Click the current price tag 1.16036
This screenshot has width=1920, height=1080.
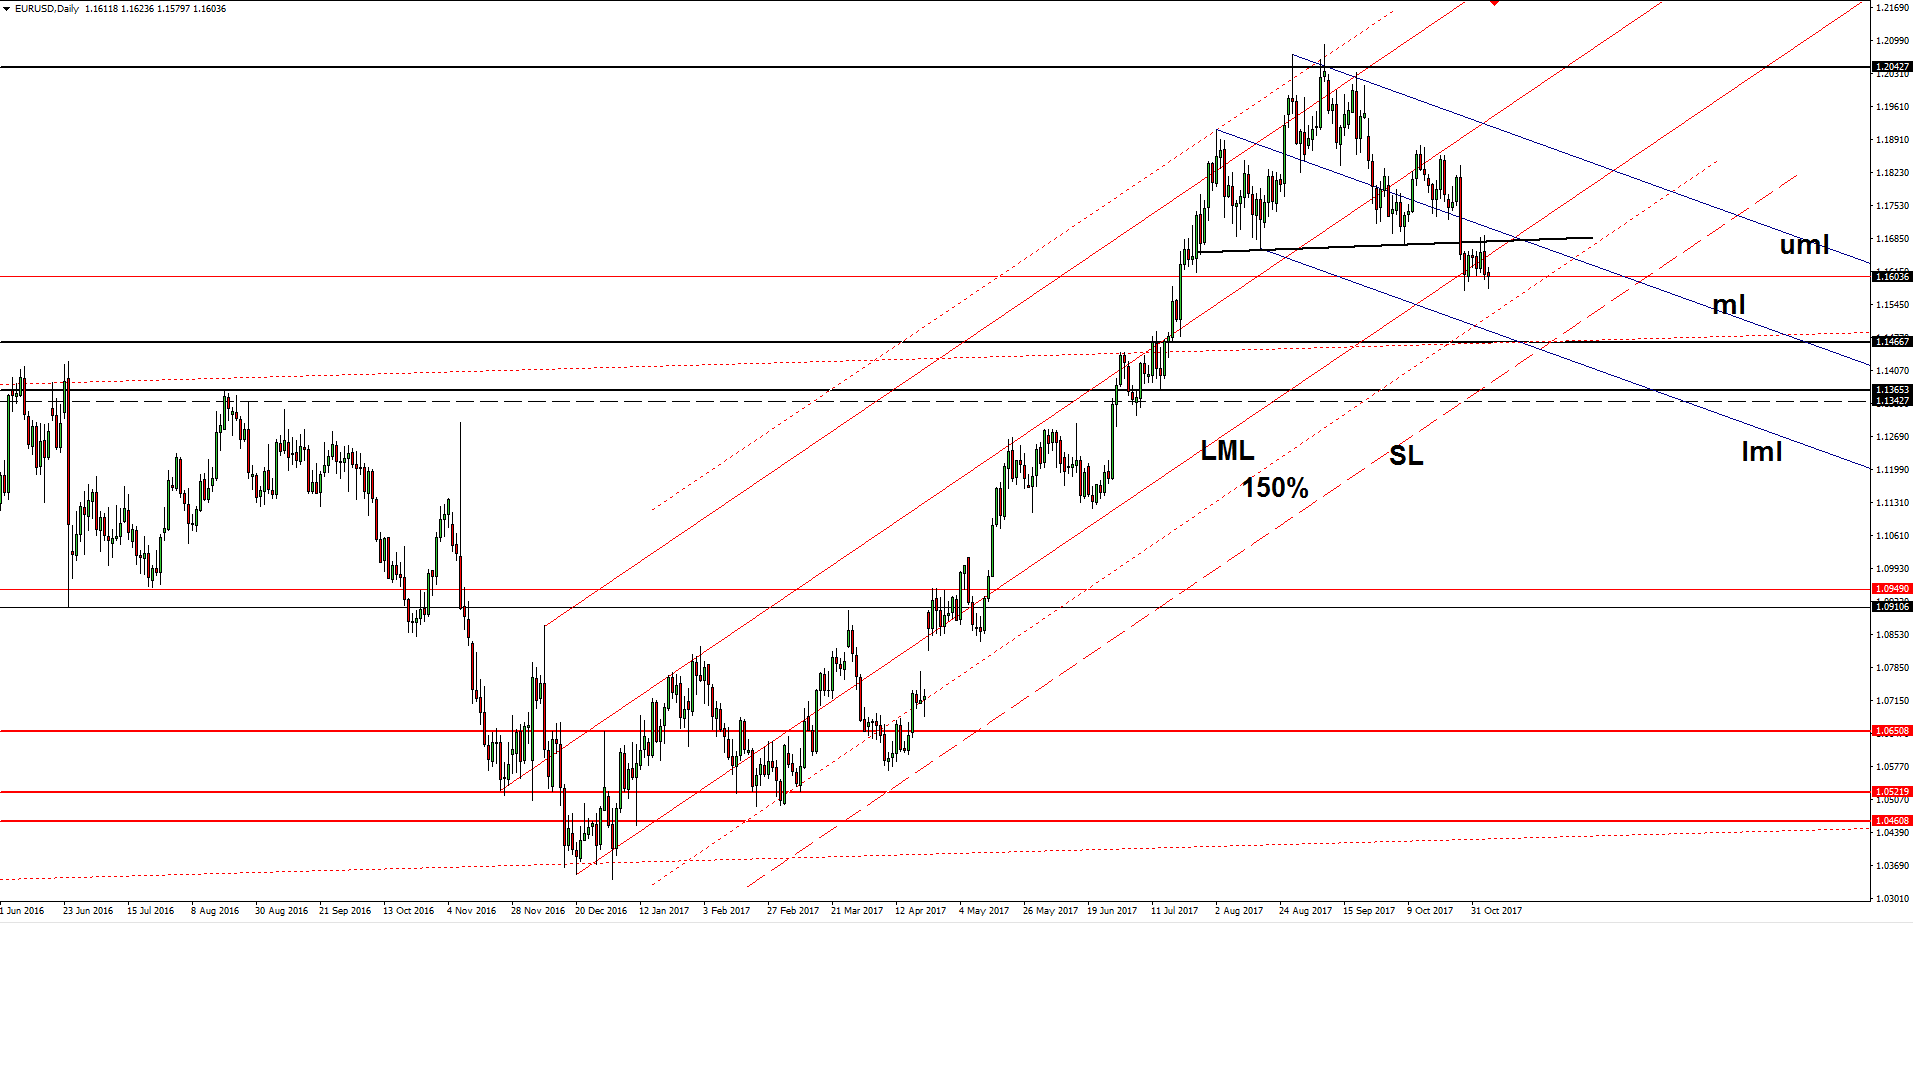pyautogui.click(x=1892, y=276)
